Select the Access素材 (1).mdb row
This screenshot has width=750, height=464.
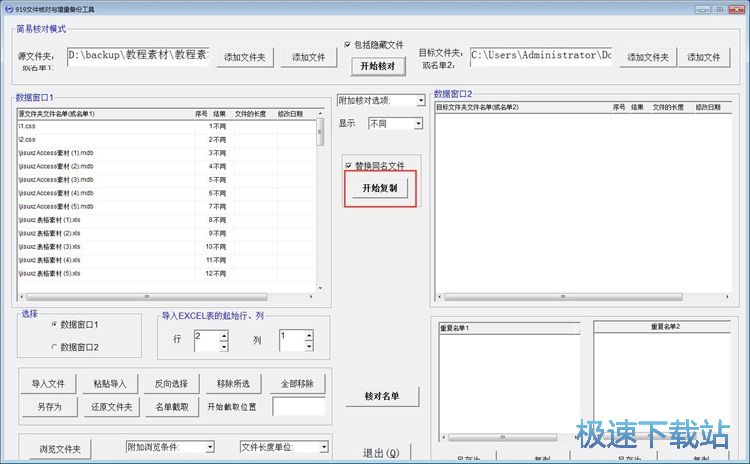tap(166, 153)
